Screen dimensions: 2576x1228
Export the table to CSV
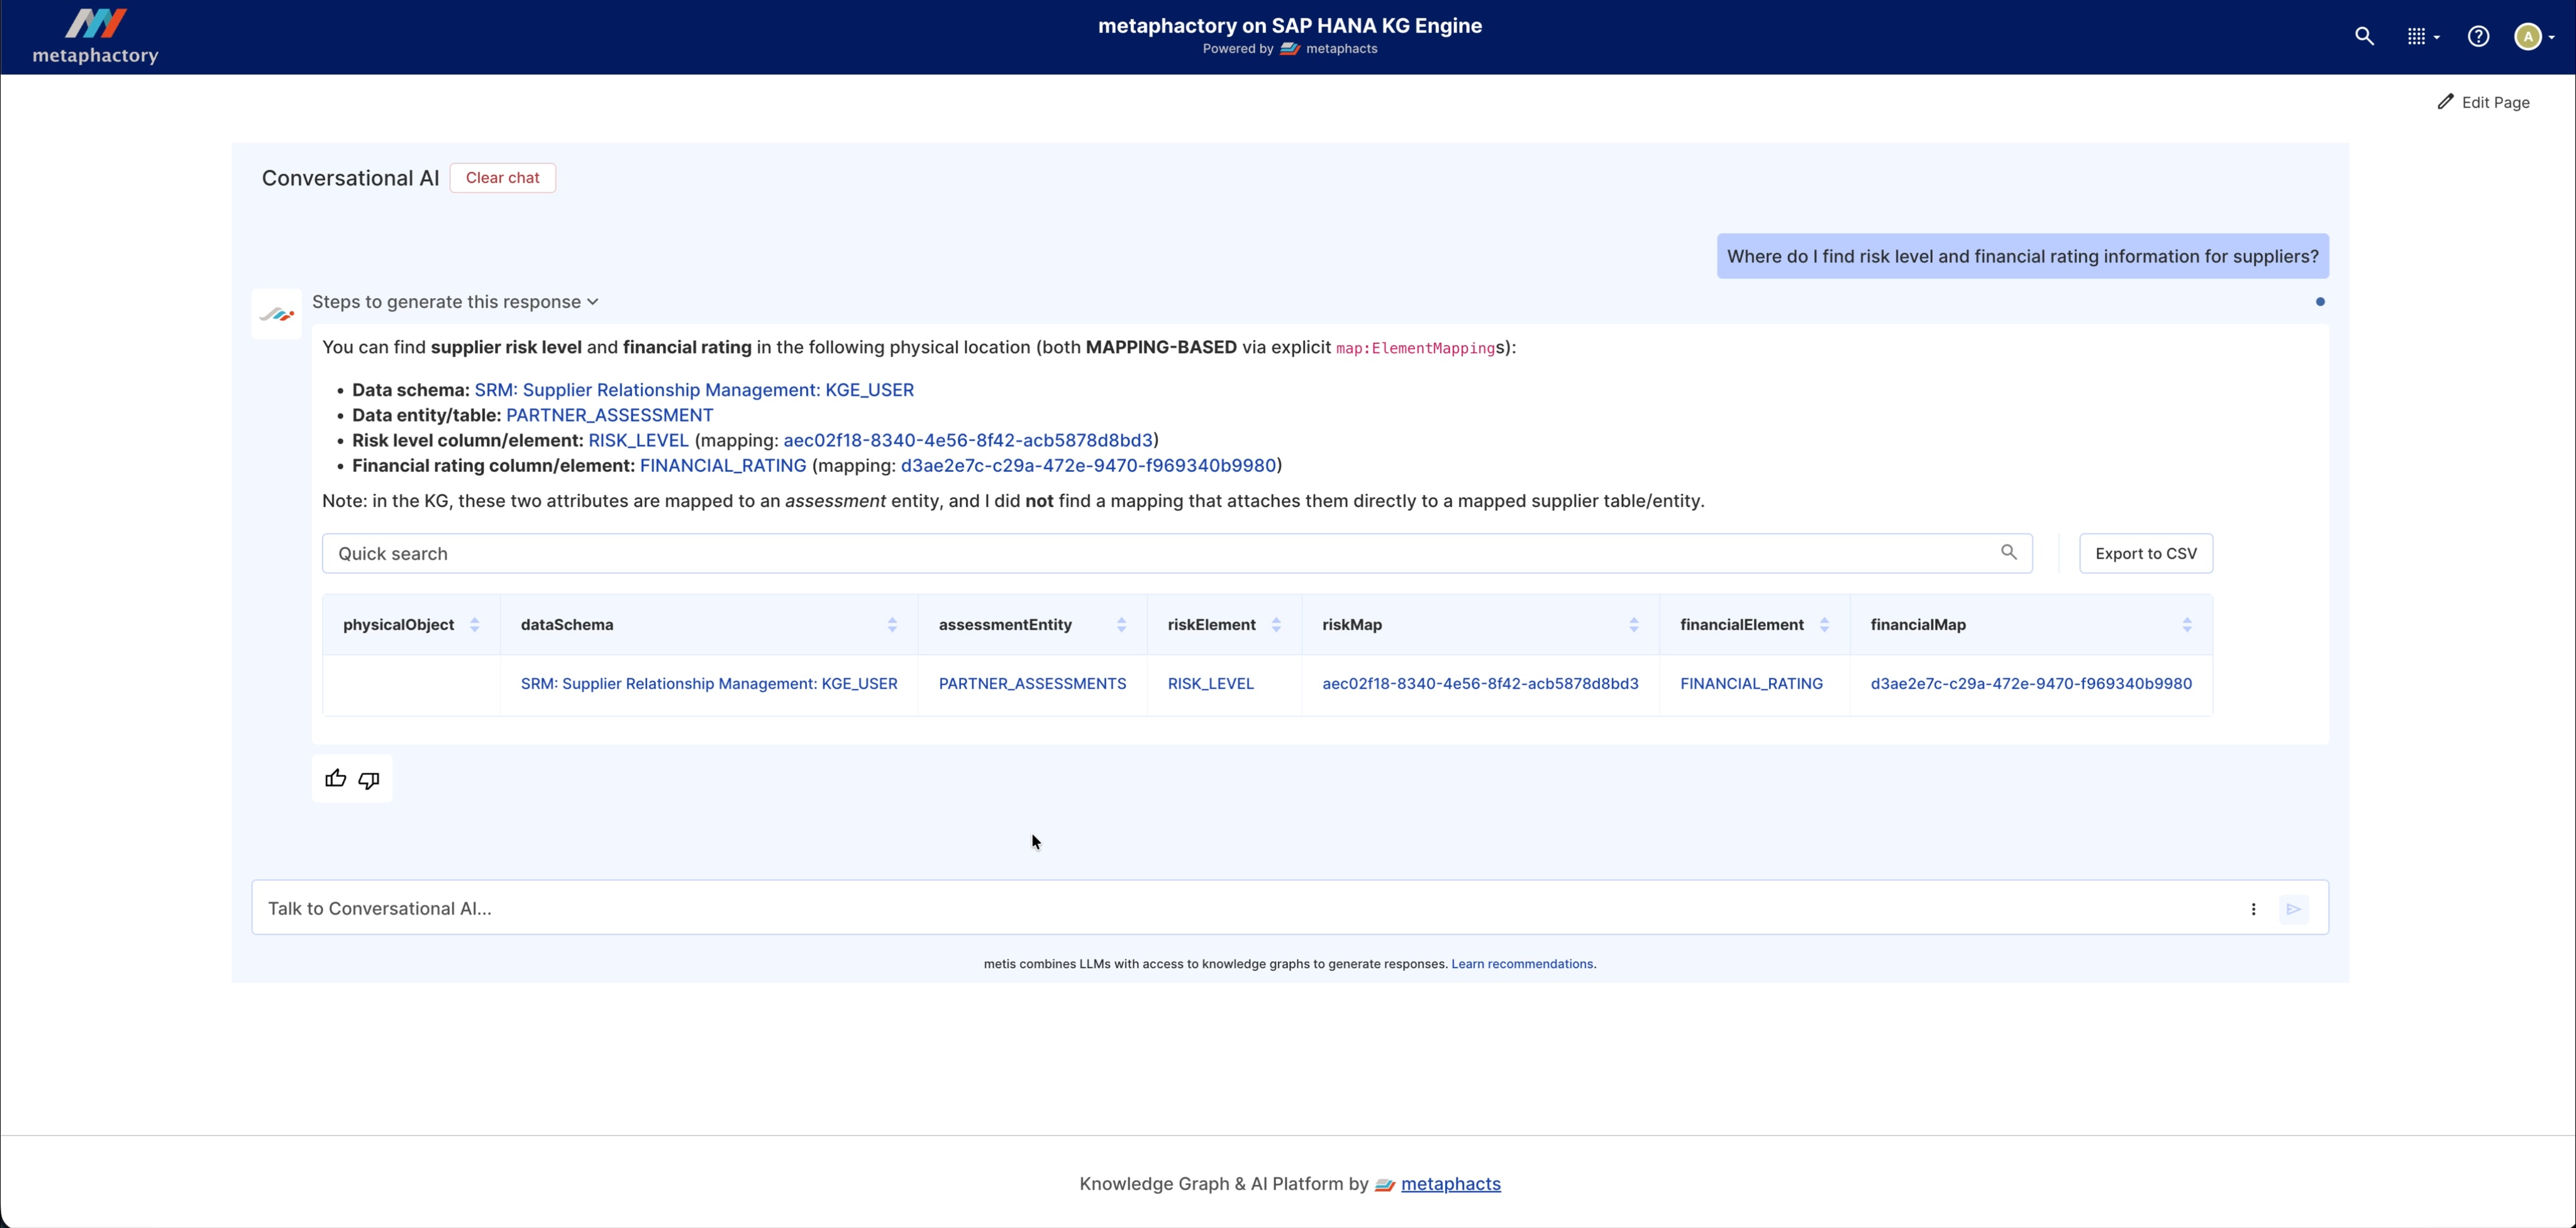(x=2146, y=554)
